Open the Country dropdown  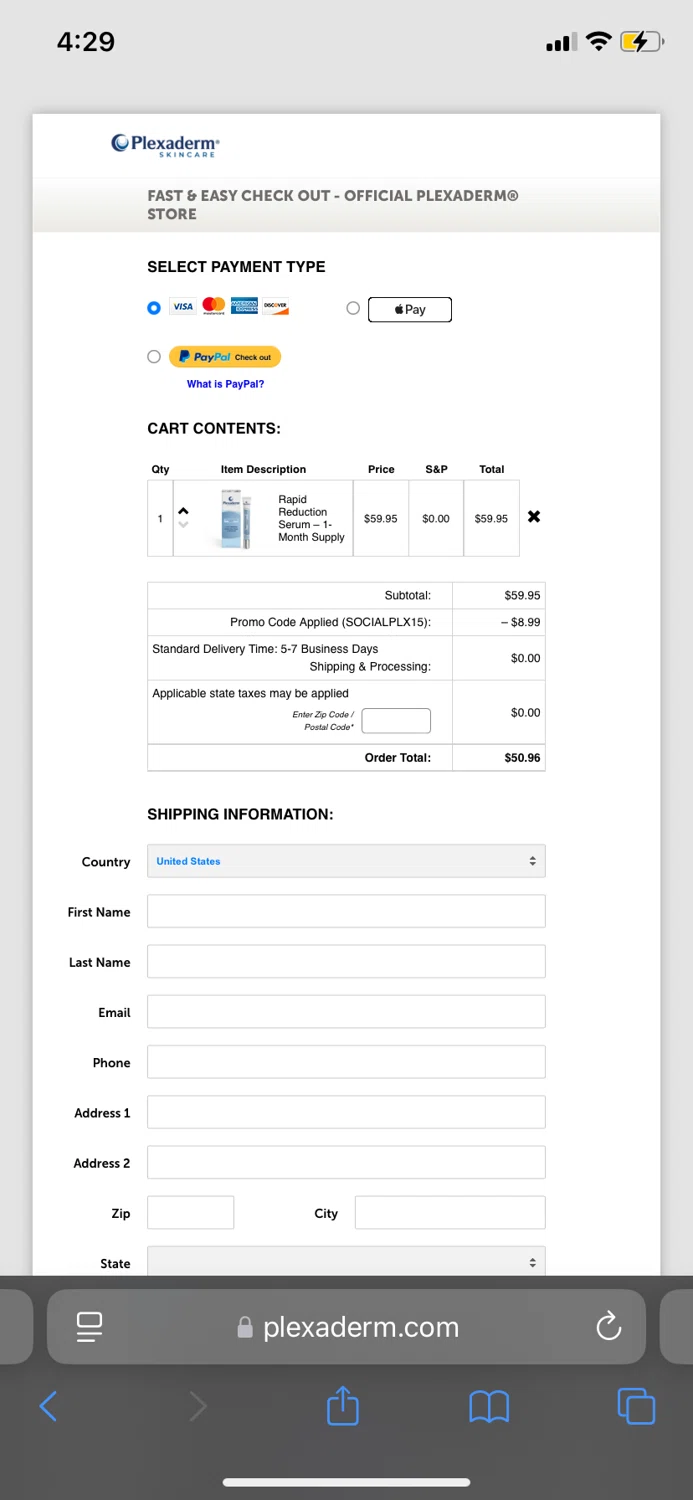pos(346,861)
